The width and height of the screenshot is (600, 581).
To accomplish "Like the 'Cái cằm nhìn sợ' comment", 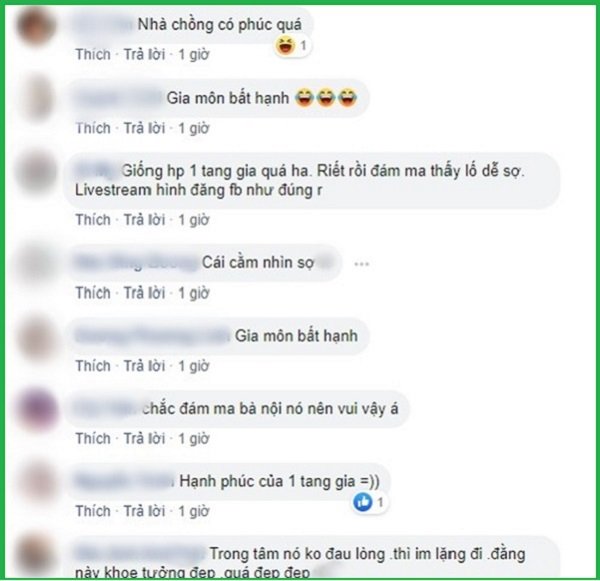I will 93,293.
